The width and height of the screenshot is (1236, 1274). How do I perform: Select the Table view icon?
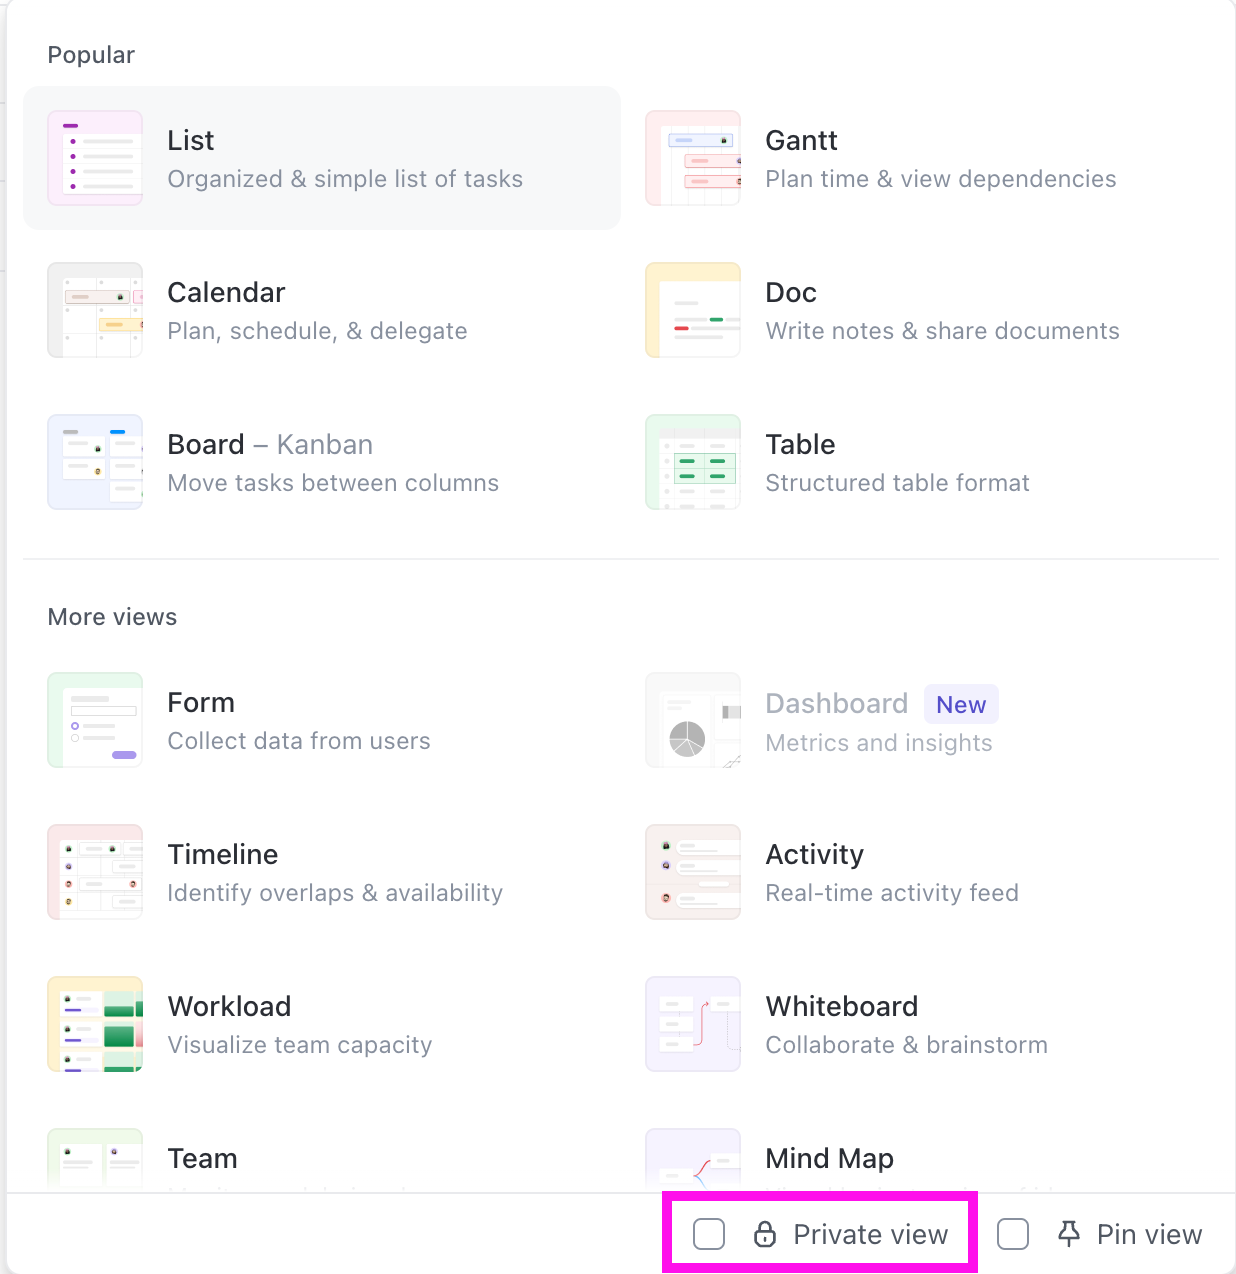tap(693, 462)
